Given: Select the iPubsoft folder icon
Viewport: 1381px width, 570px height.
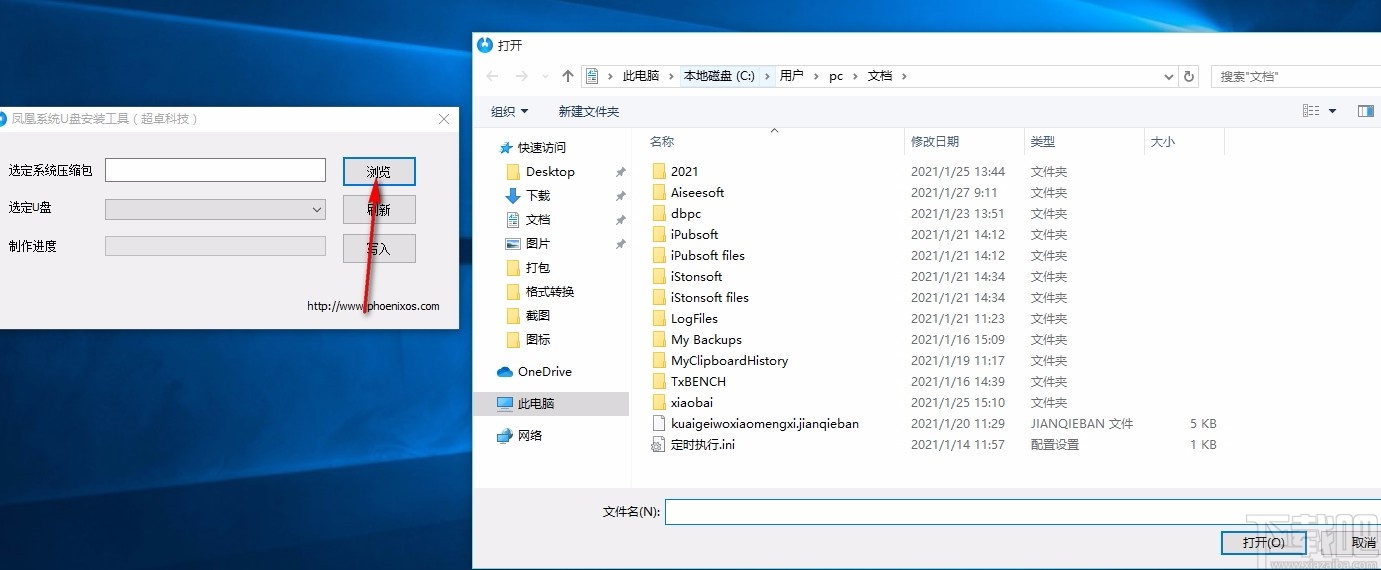Looking at the screenshot, I should (658, 235).
